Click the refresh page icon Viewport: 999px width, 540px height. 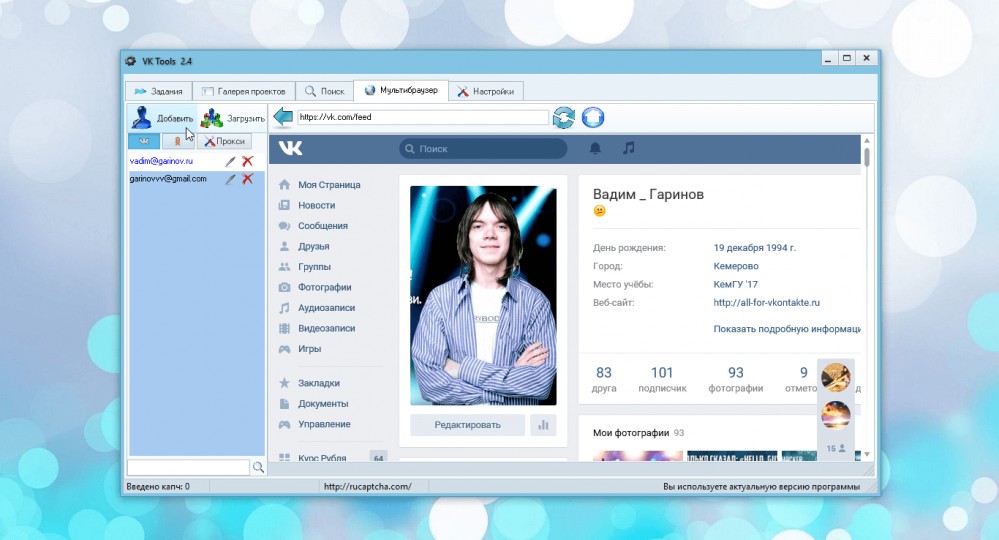point(564,117)
